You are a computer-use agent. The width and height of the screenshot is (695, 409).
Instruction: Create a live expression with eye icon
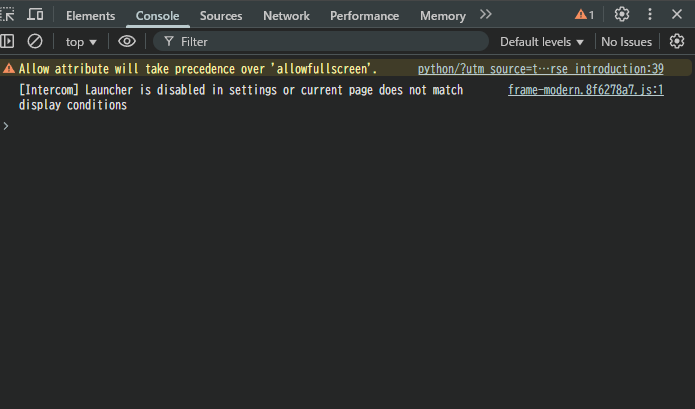[x=127, y=41]
